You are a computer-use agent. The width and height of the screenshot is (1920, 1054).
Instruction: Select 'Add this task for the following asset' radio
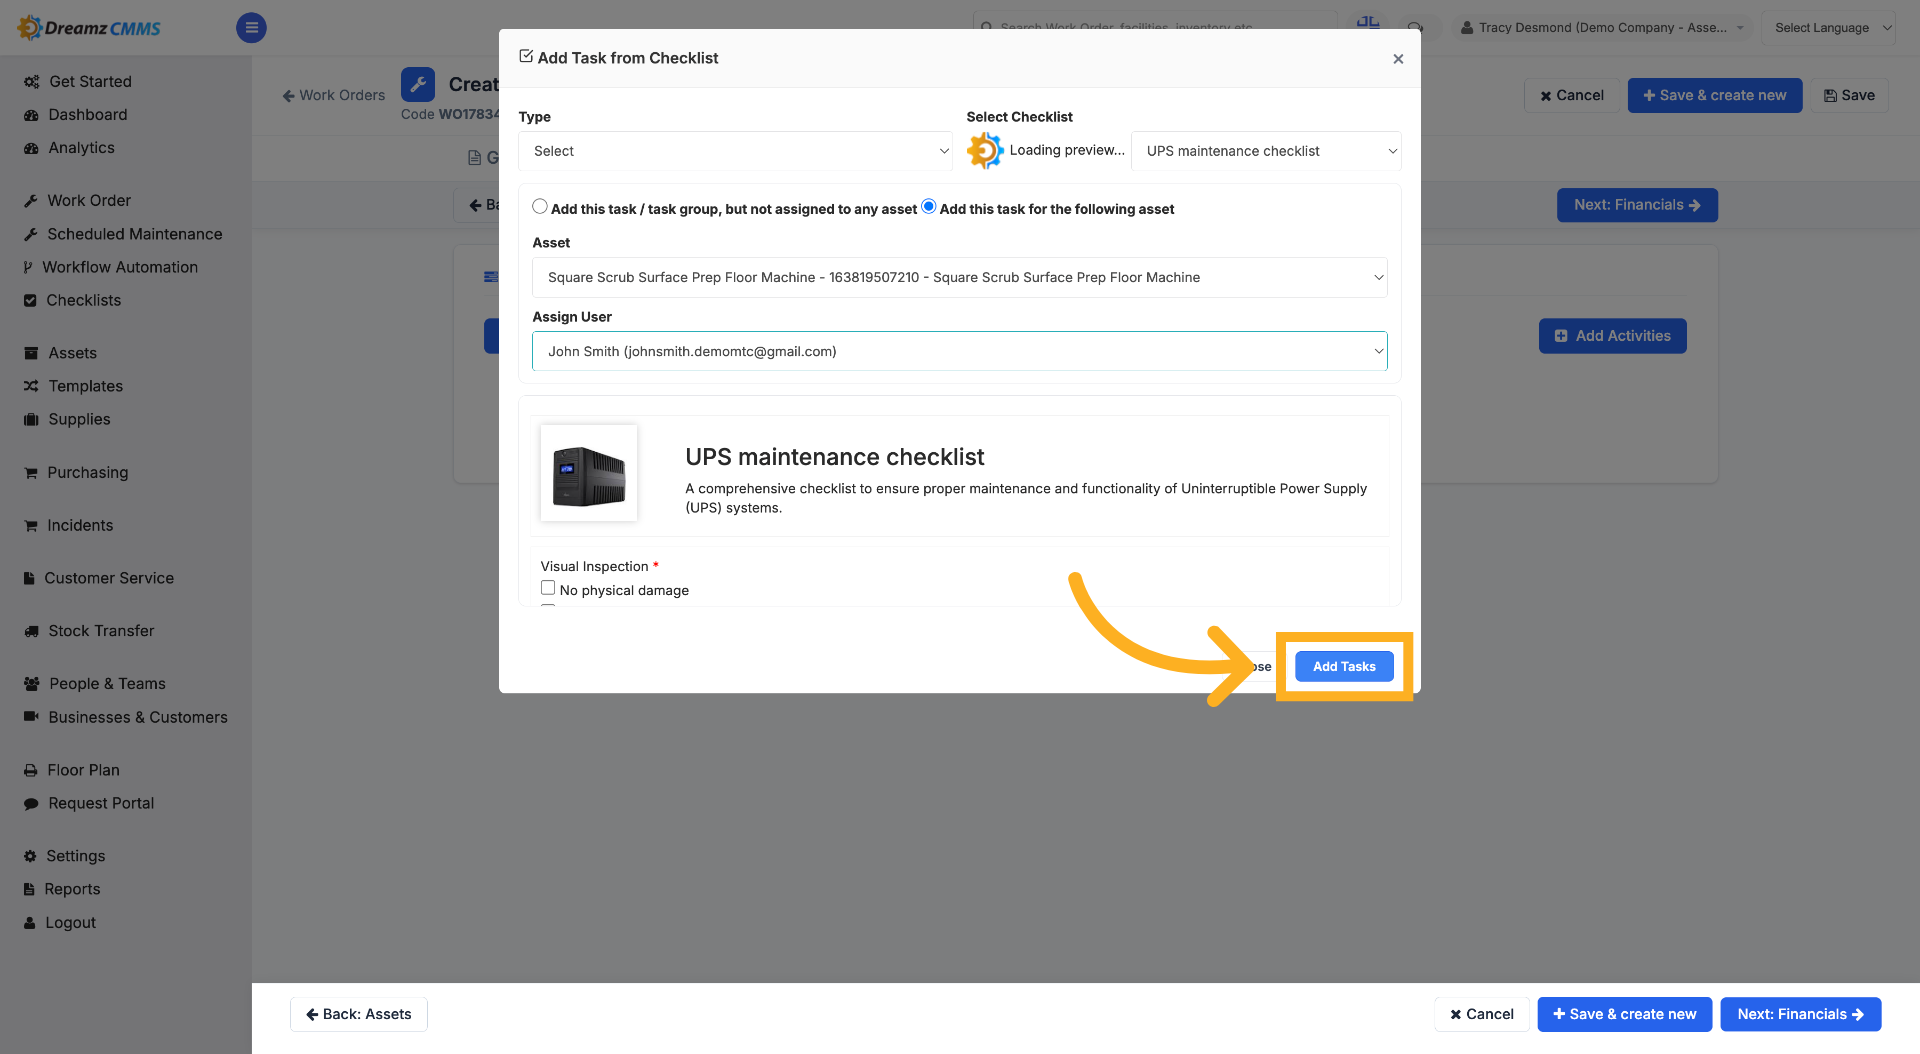pyautogui.click(x=928, y=207)
